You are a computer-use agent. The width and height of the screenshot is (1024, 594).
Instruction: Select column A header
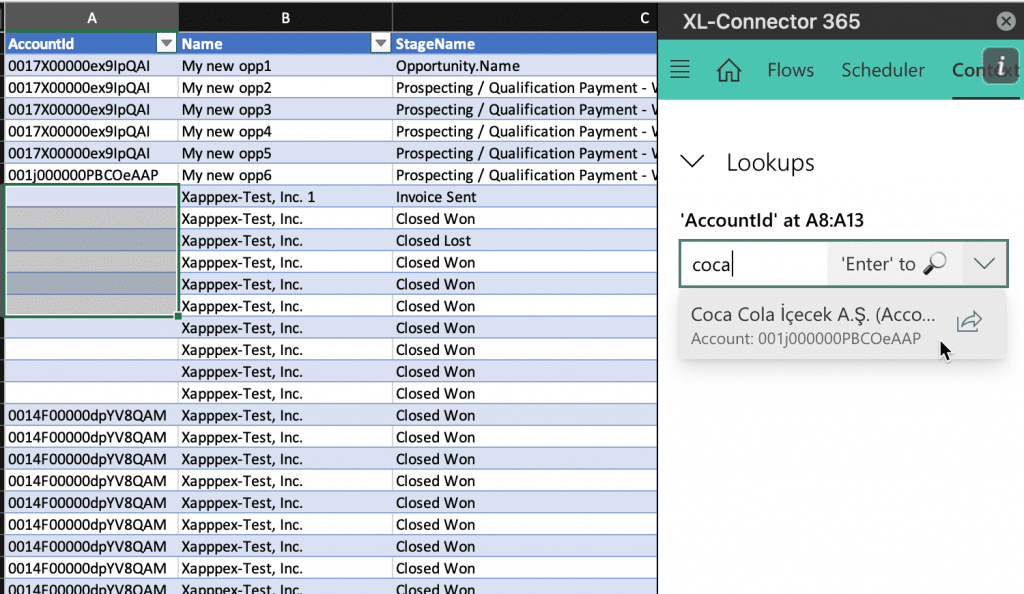tap(91, 18)
